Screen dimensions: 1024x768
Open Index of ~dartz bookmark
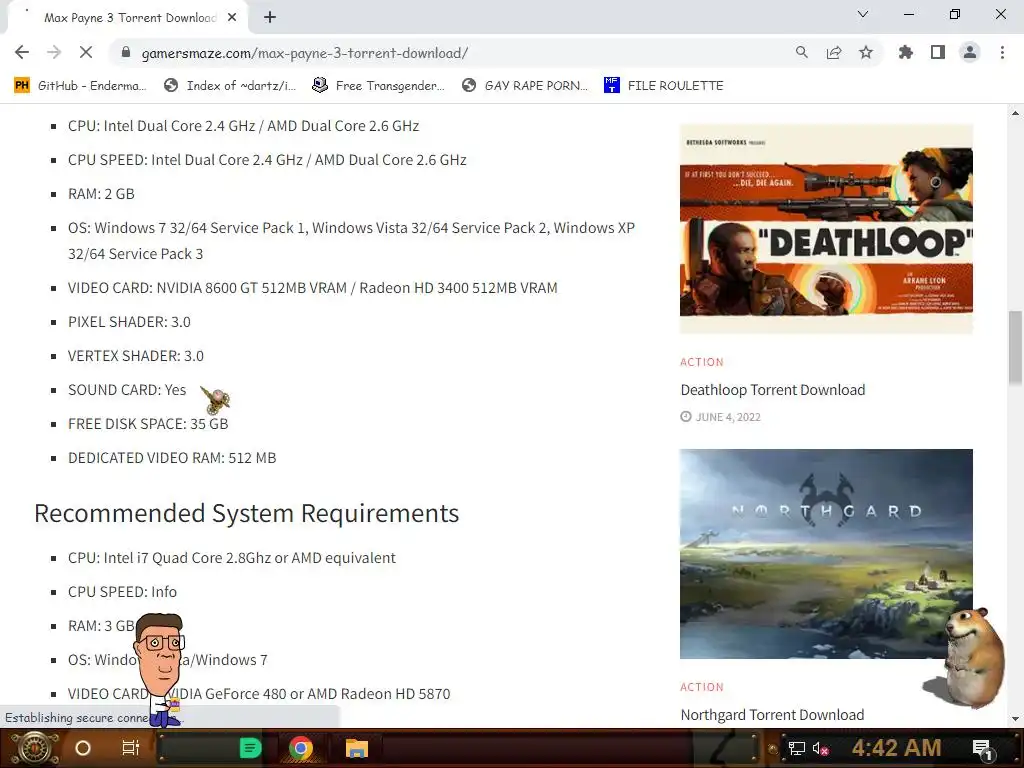click(x=230, y=86)
